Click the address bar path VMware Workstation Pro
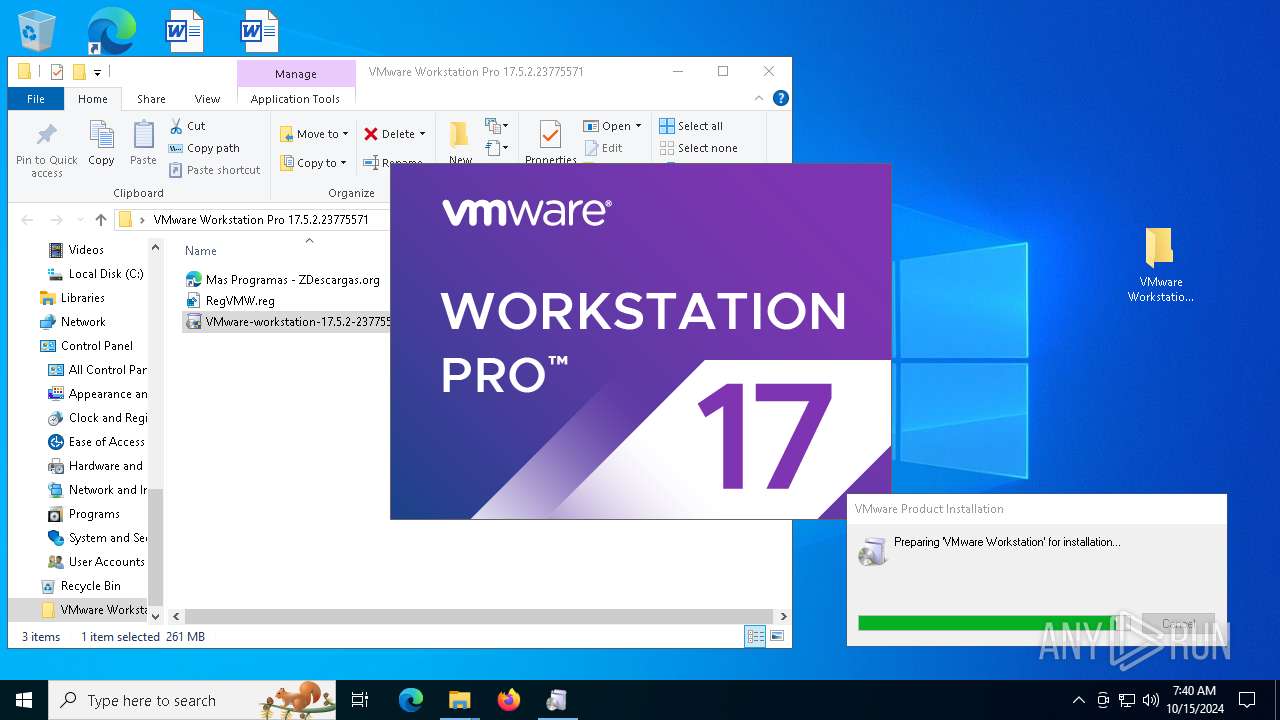The height and width of the screenshot is (720, 1280). point(261,220)
